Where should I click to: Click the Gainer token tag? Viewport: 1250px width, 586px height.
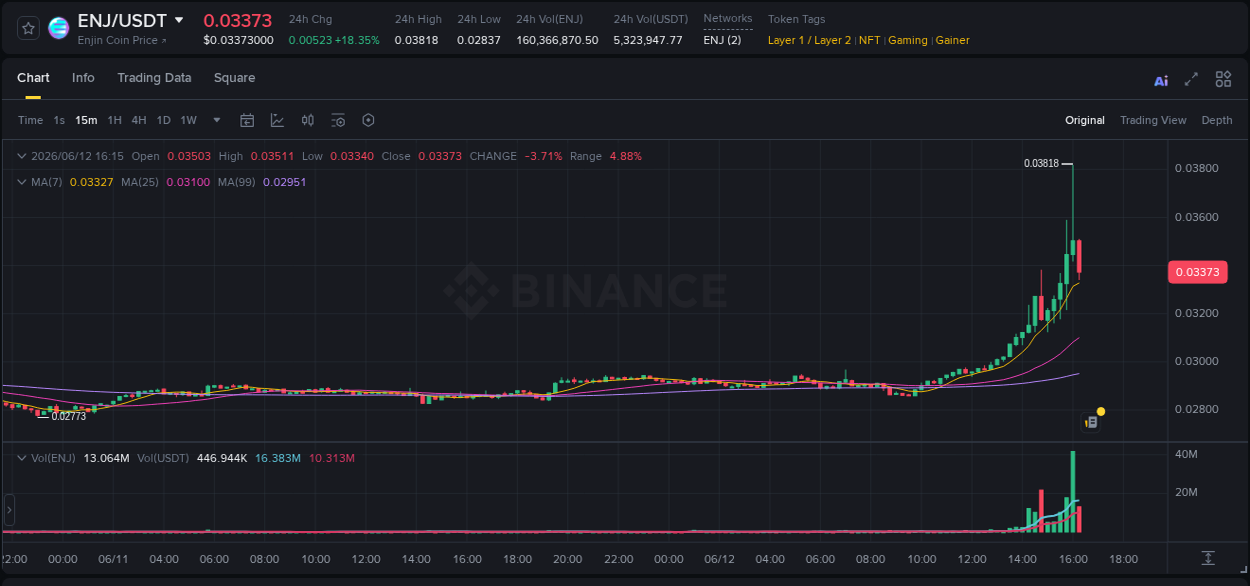(x=952, y=40)
